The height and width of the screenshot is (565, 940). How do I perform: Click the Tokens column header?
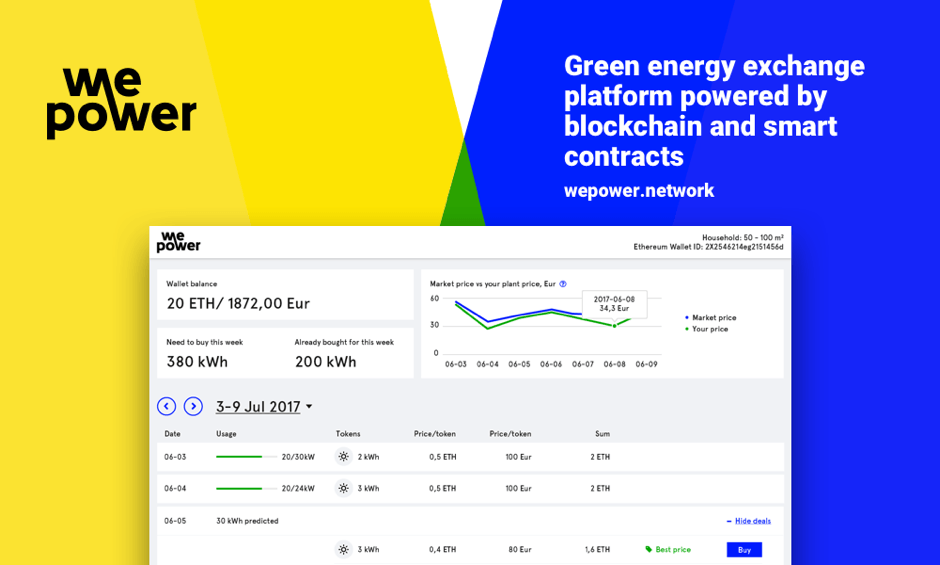pyautogui.click(x=348, y=434)
